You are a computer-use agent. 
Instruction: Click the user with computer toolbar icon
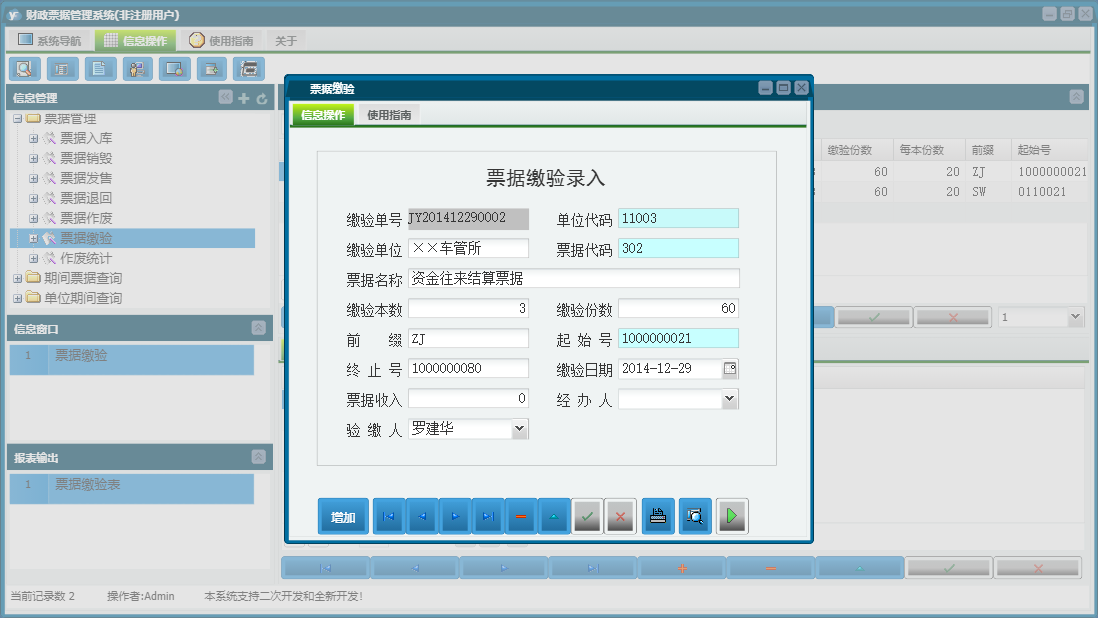(x=137, y=69)
